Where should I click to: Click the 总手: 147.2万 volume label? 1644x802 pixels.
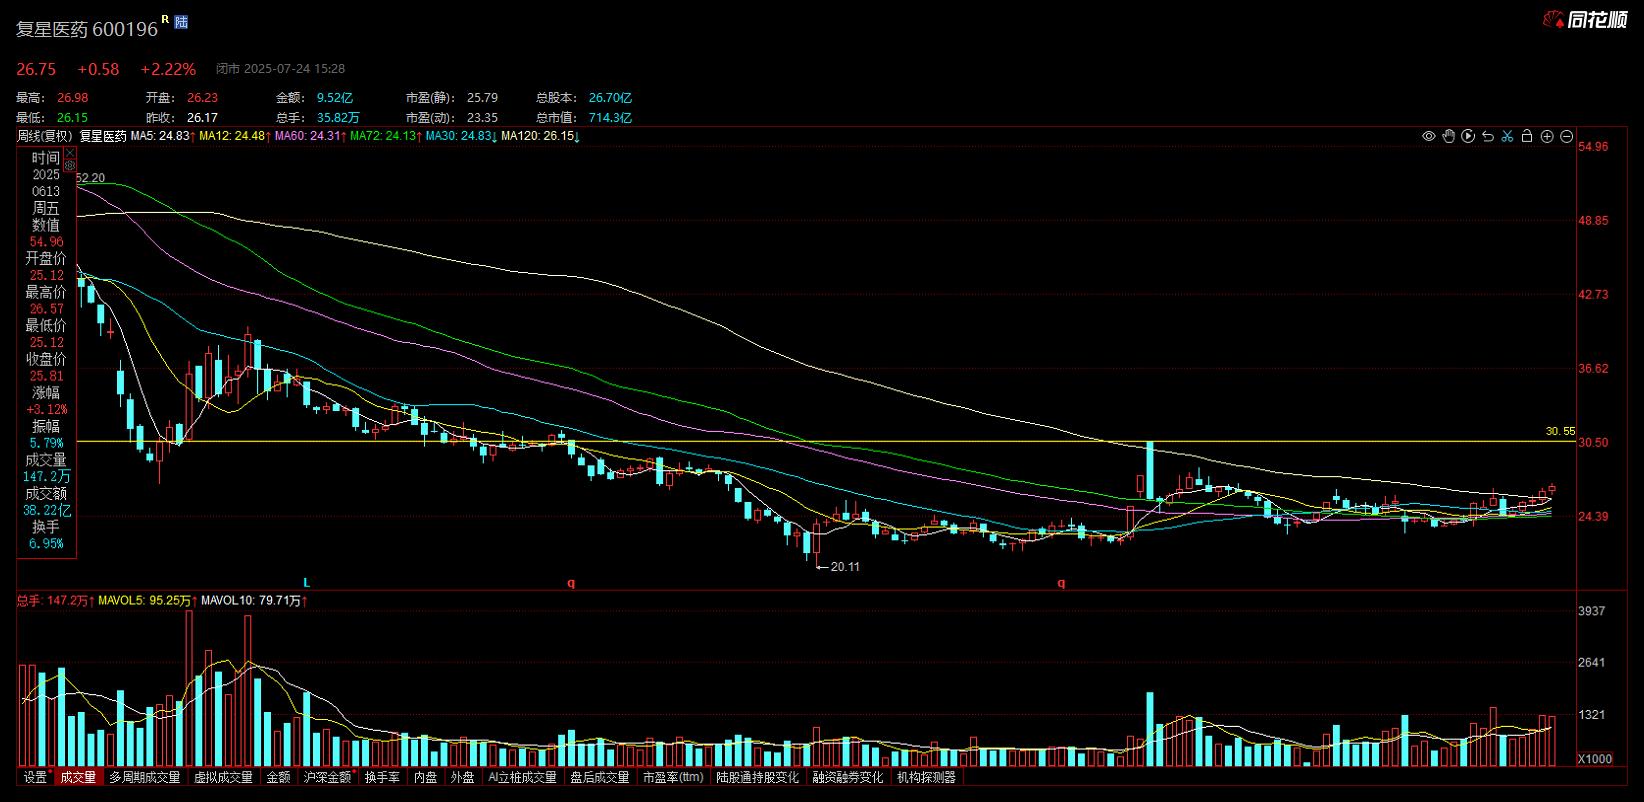click(51, 601)
